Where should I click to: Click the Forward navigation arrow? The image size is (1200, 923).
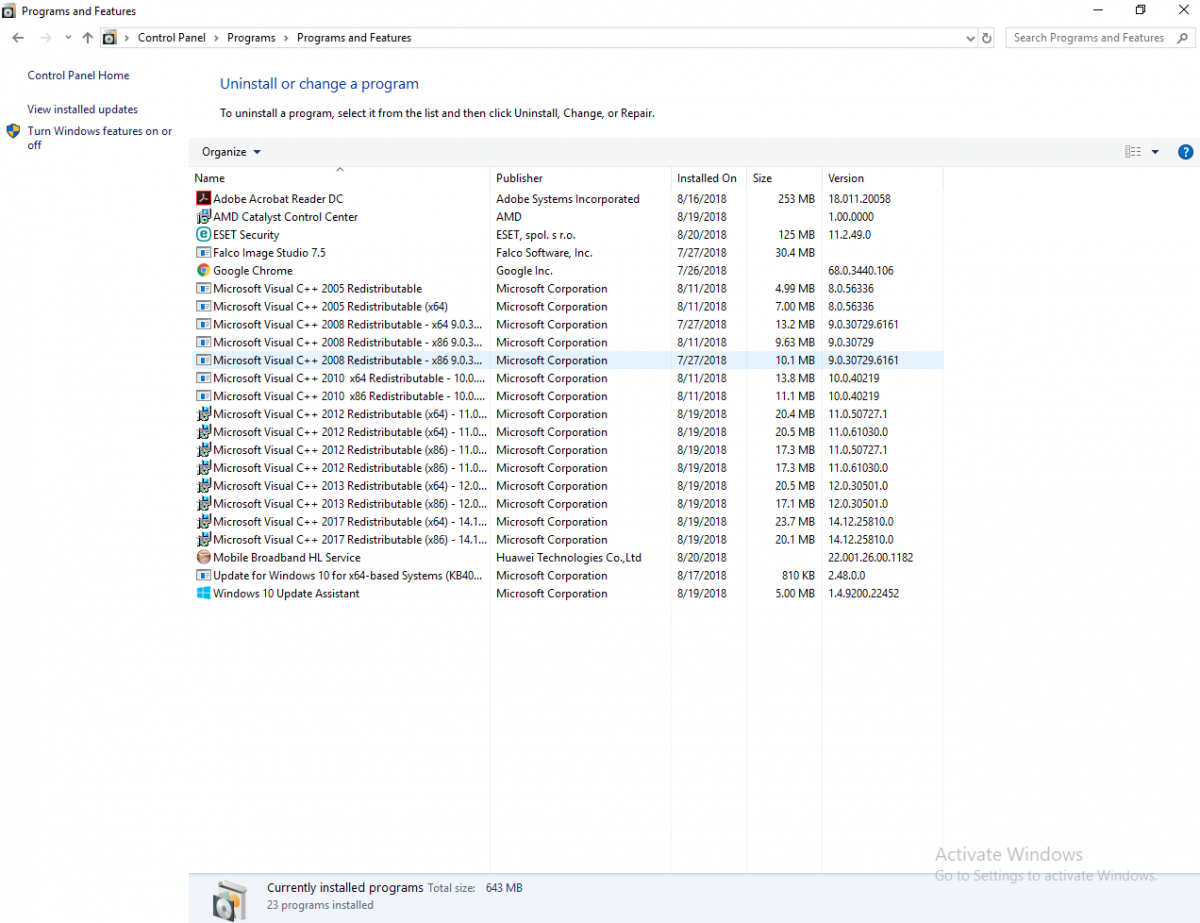pos(45,38)
